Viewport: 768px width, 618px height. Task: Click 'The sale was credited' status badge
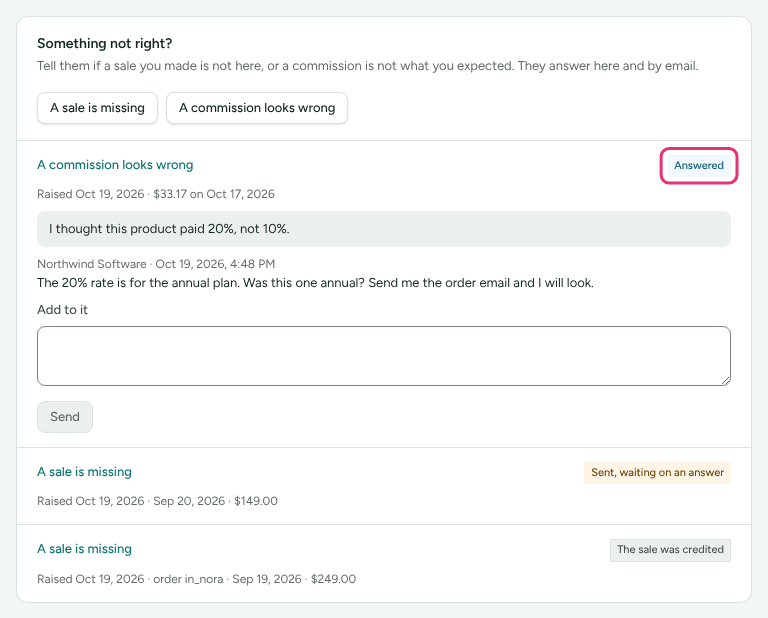670,550
